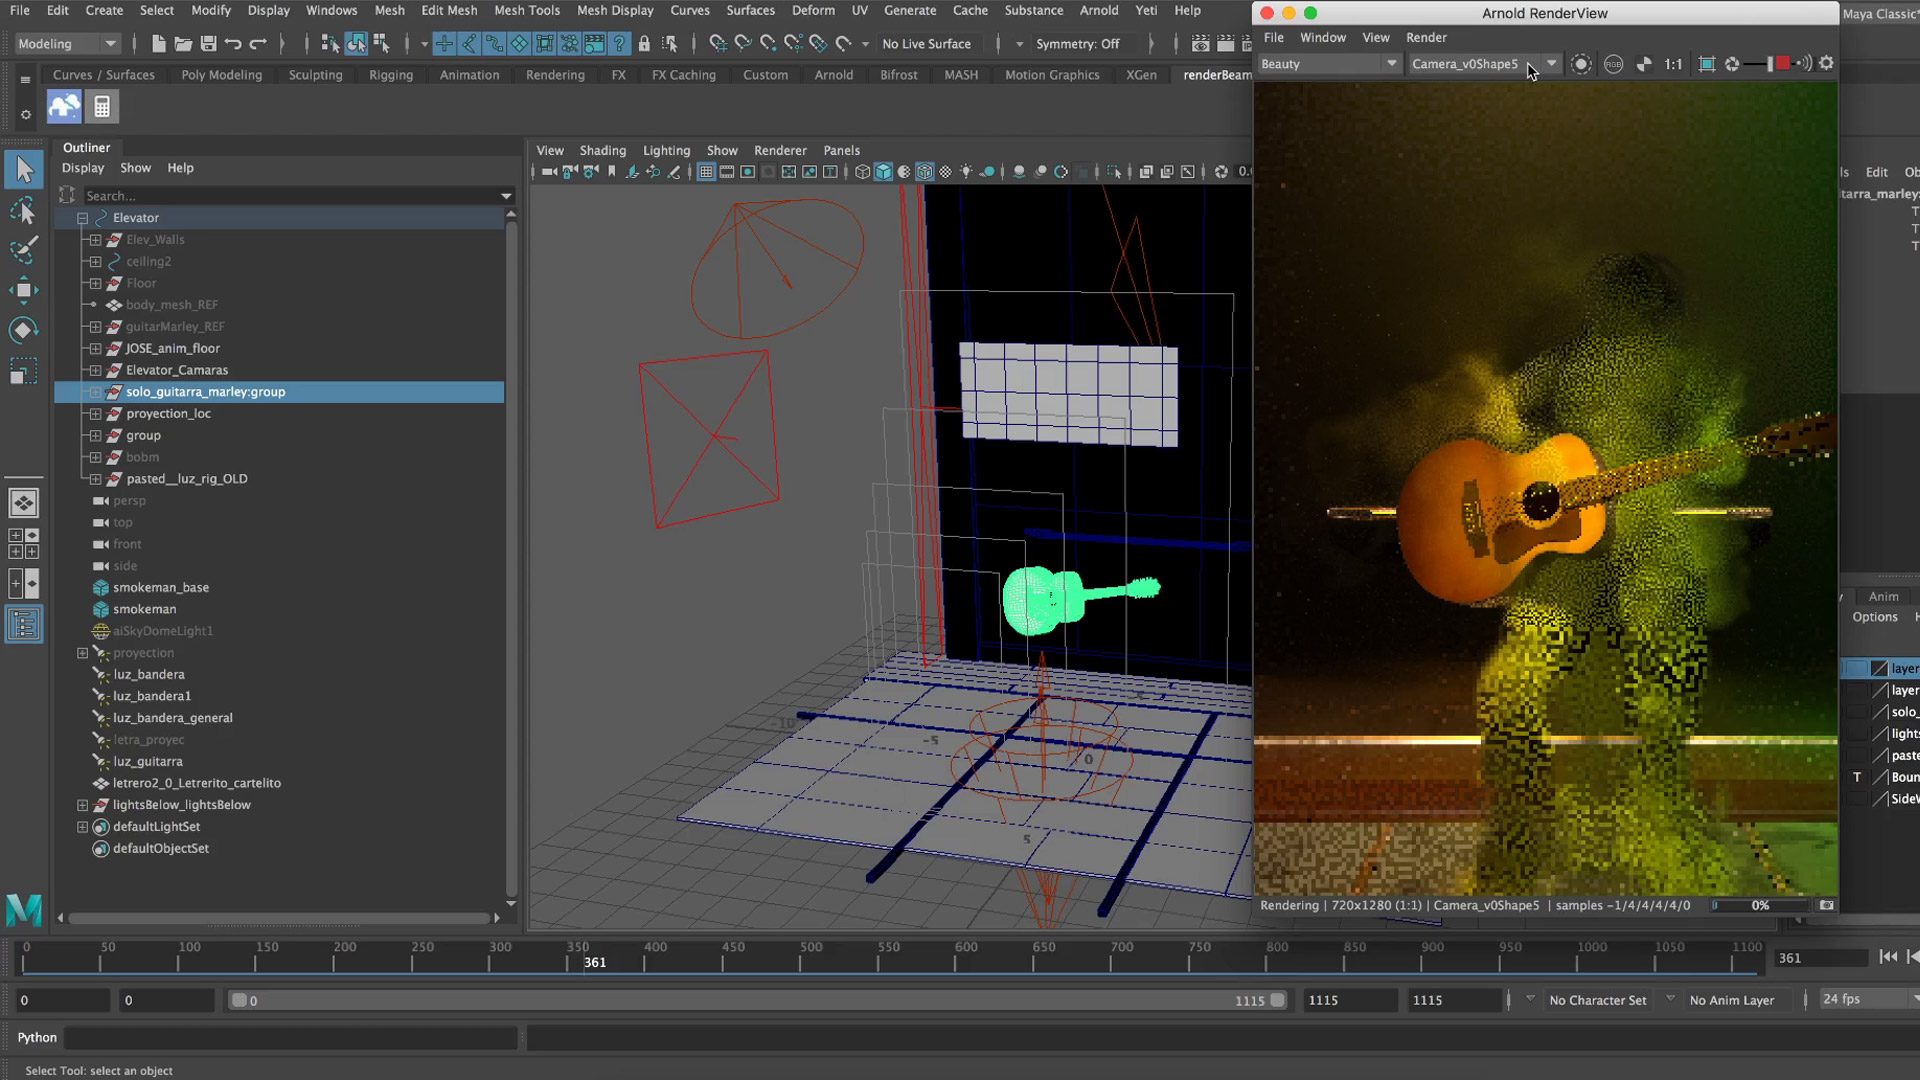Image resolution: width=1920 pixels, height=1080 pixels.
Task: Toggle the selection lock icon
Action: click(644, 44)
